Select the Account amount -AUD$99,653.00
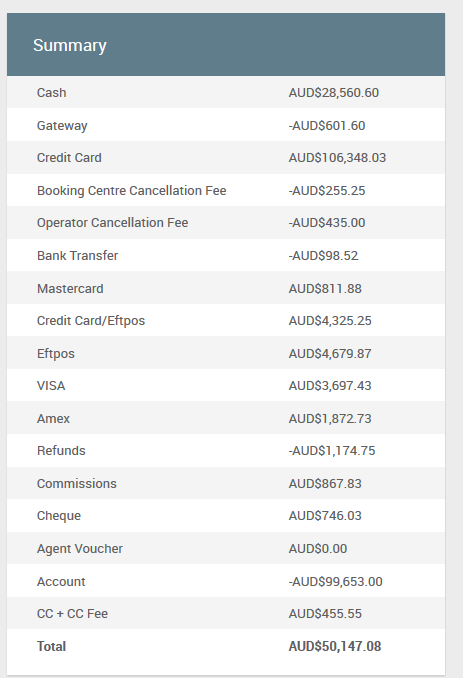463x678 pixels. [335, 581]
